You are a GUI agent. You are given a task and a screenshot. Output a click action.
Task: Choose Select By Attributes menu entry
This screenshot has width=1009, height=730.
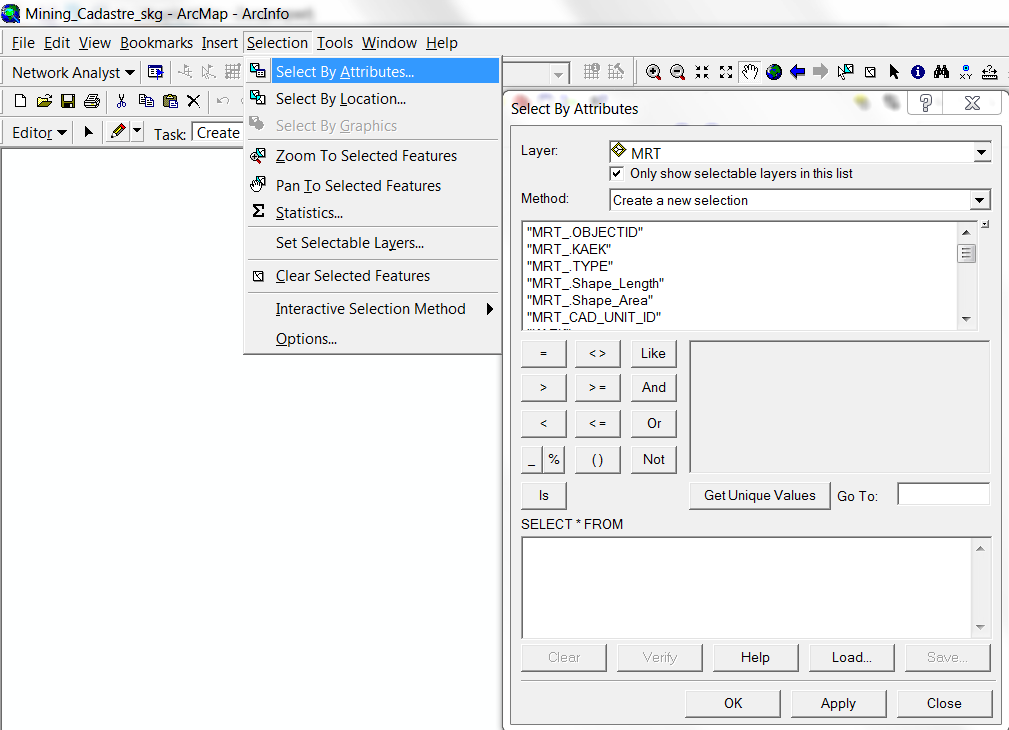click(373, 71)
